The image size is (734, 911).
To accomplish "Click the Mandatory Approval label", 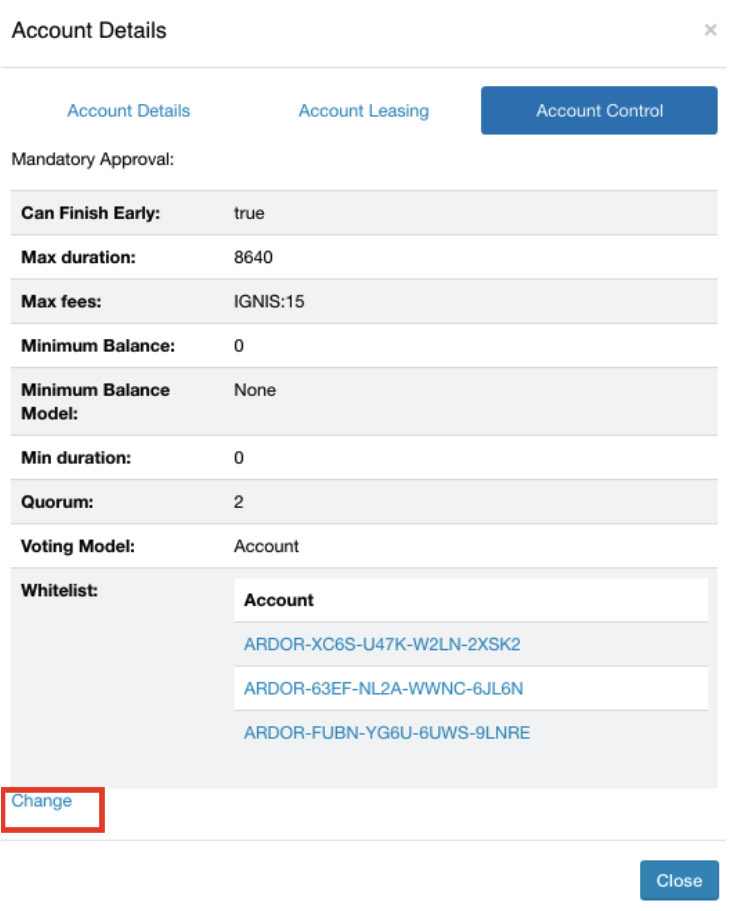I will pos(93,158).
